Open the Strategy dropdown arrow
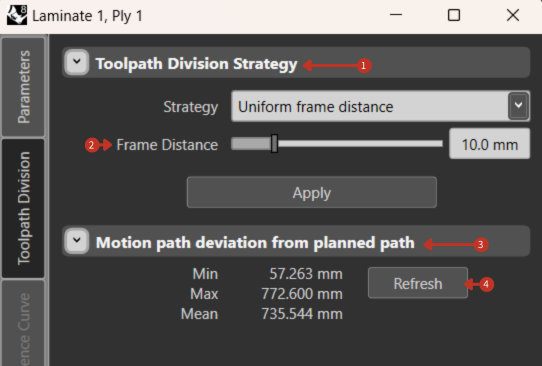542x366 pixels. 518,106
